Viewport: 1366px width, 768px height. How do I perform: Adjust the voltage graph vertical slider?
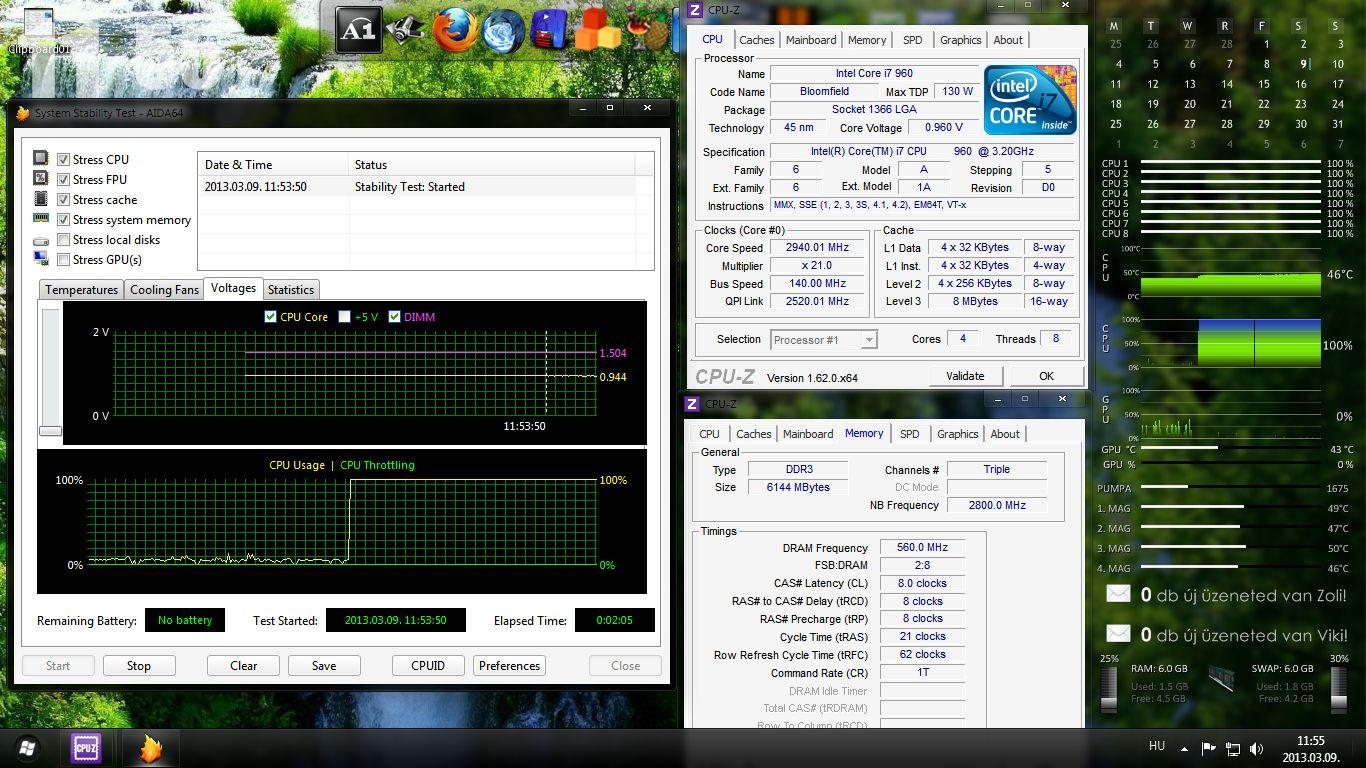50,431
